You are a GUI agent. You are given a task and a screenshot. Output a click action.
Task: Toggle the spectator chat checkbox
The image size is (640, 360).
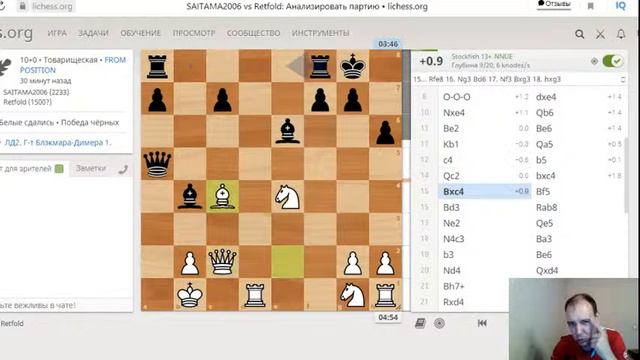click(x=59, y=169)
